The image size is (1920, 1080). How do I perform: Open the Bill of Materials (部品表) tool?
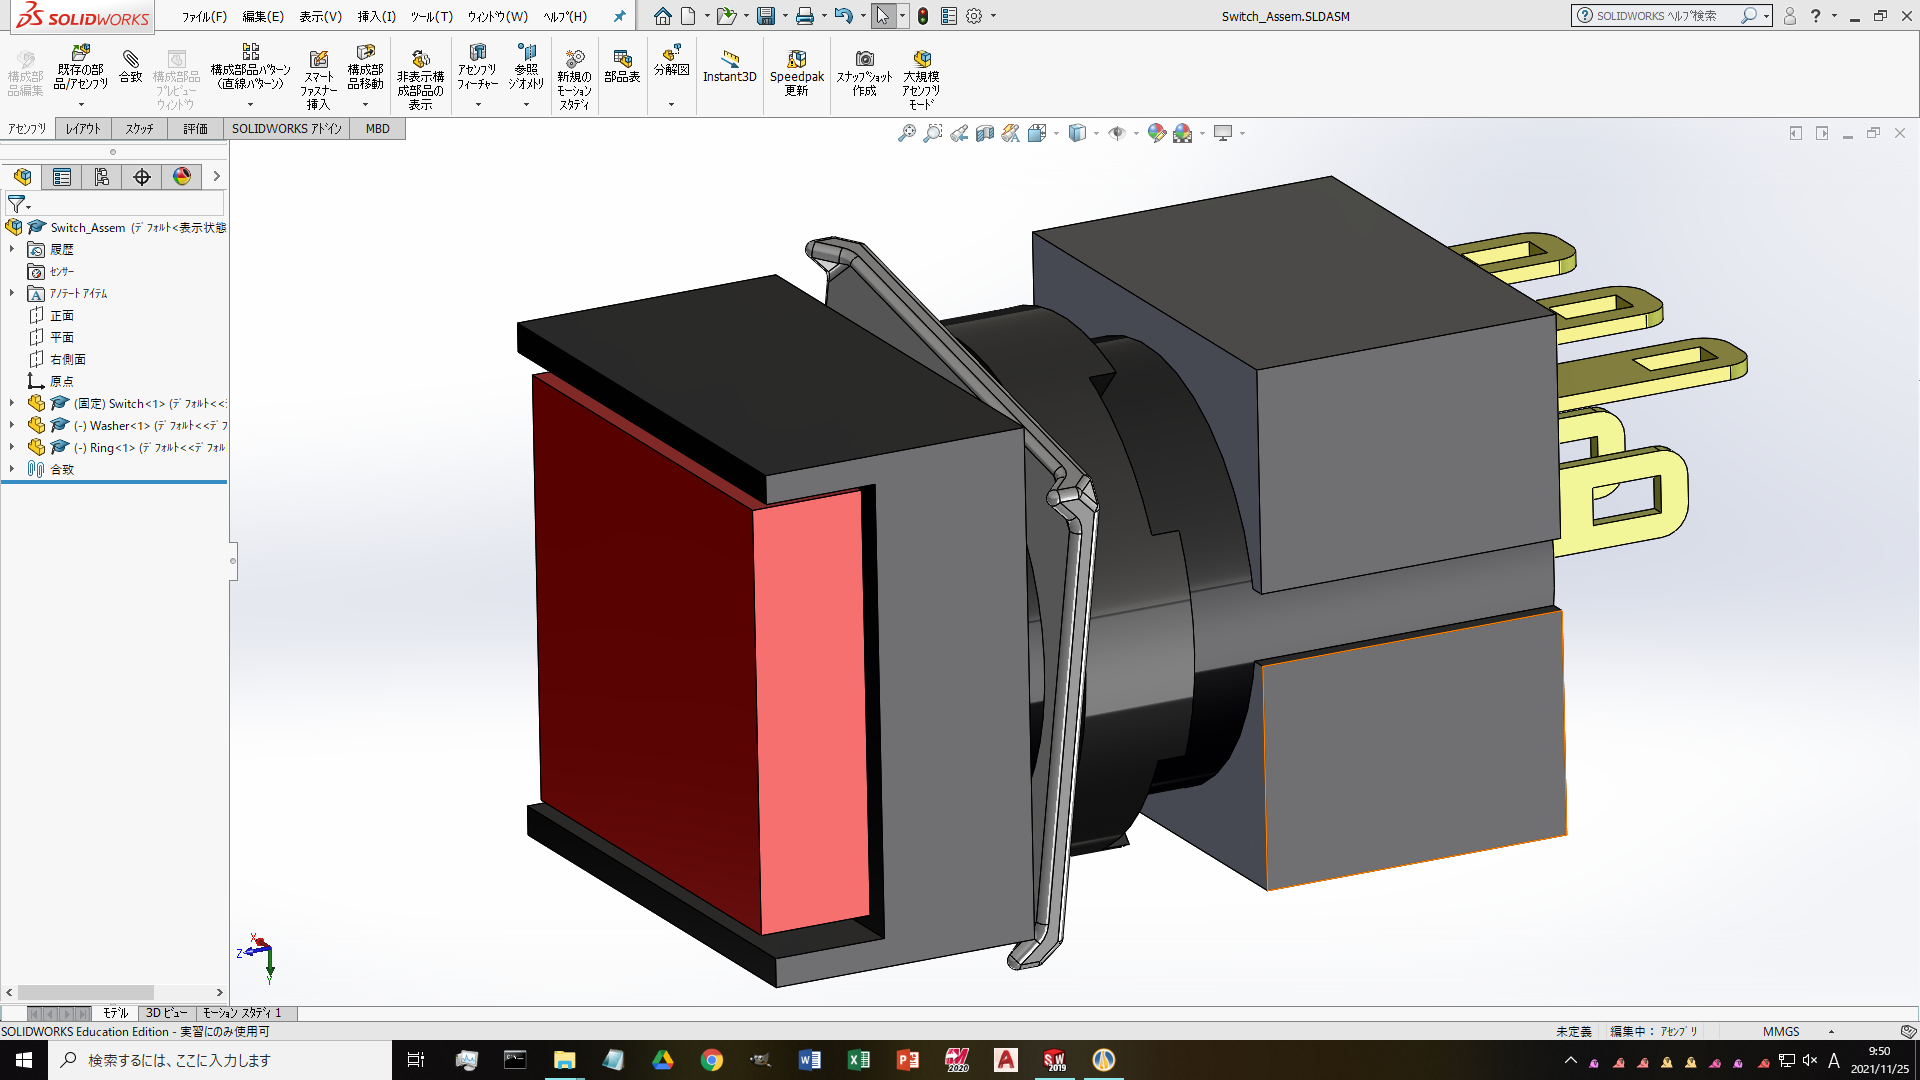pyautogui.click(x=622, y=66)
